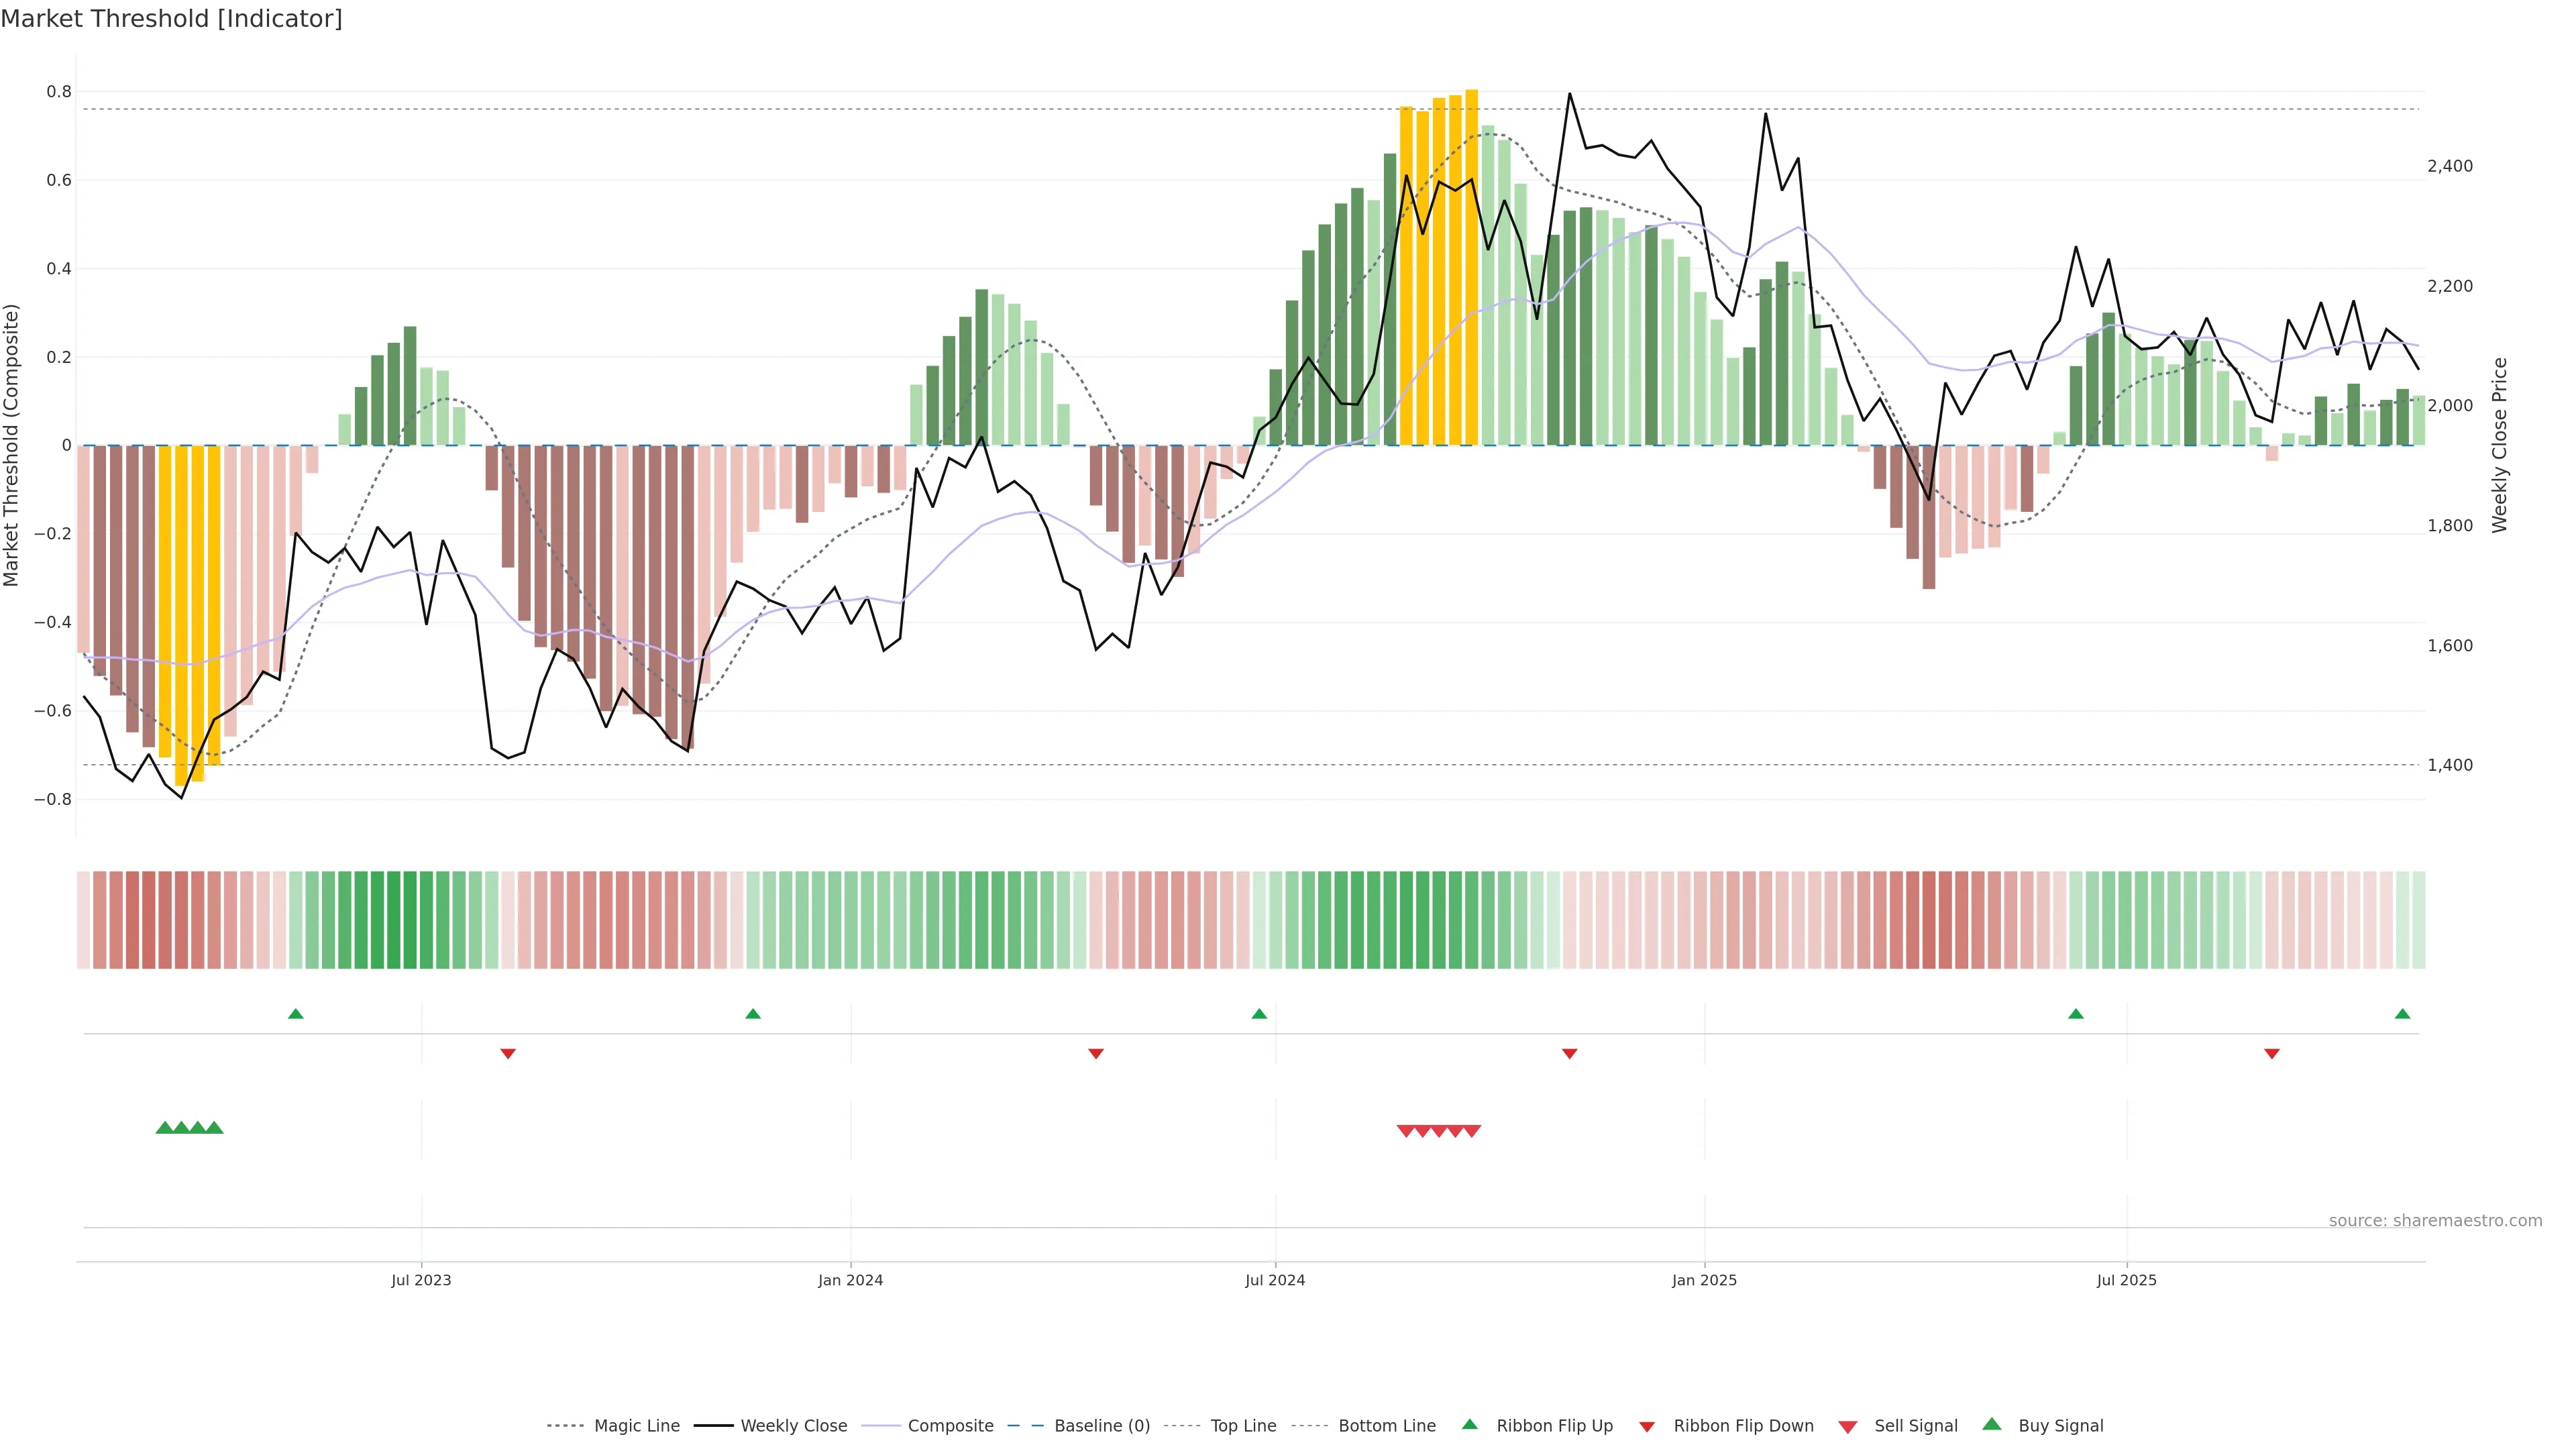Click Ribbon Flip Up legend triangle icon
The height and width of the screenshot is (1449, 2576).
[1469, 1424]
